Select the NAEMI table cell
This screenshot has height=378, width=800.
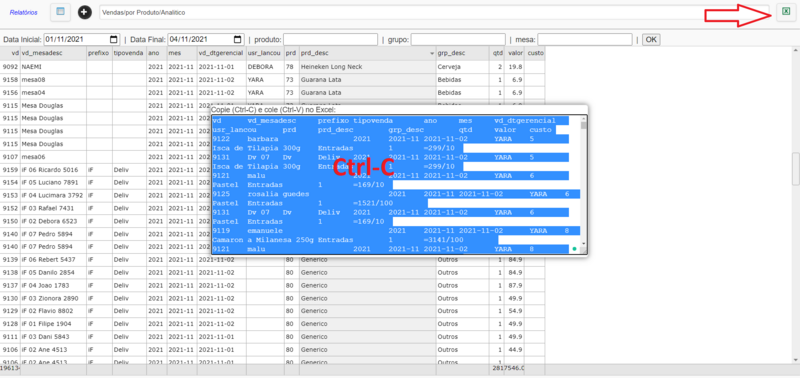click(53, 67)
